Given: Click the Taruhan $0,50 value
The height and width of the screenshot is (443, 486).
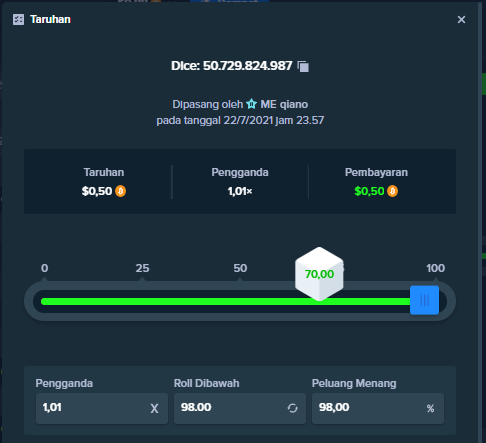Looking at the screenshot, I should click(x=97, y=191).
